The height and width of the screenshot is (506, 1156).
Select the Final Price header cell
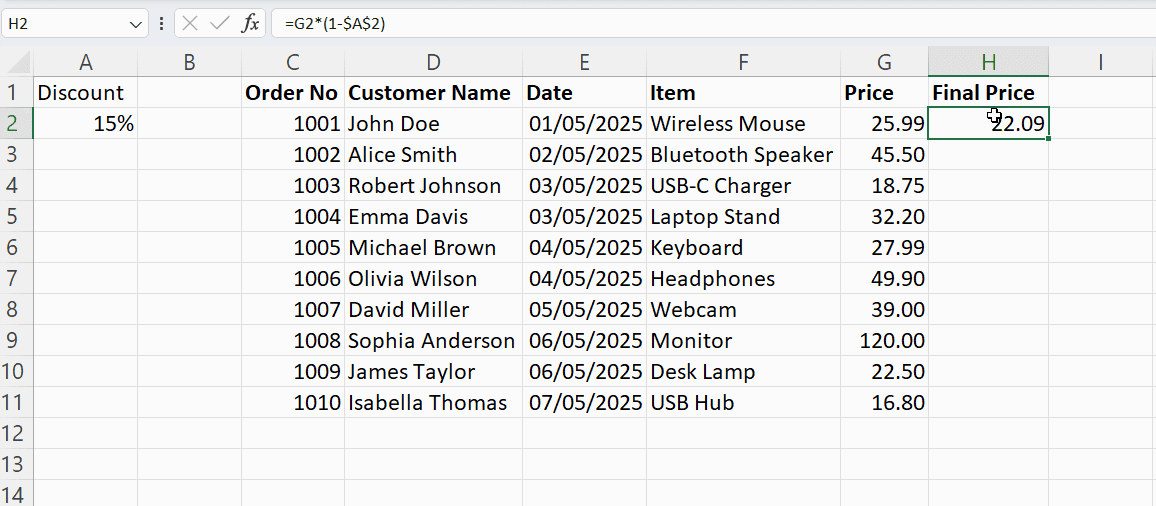pyautogui.click(x=988, y=93)
